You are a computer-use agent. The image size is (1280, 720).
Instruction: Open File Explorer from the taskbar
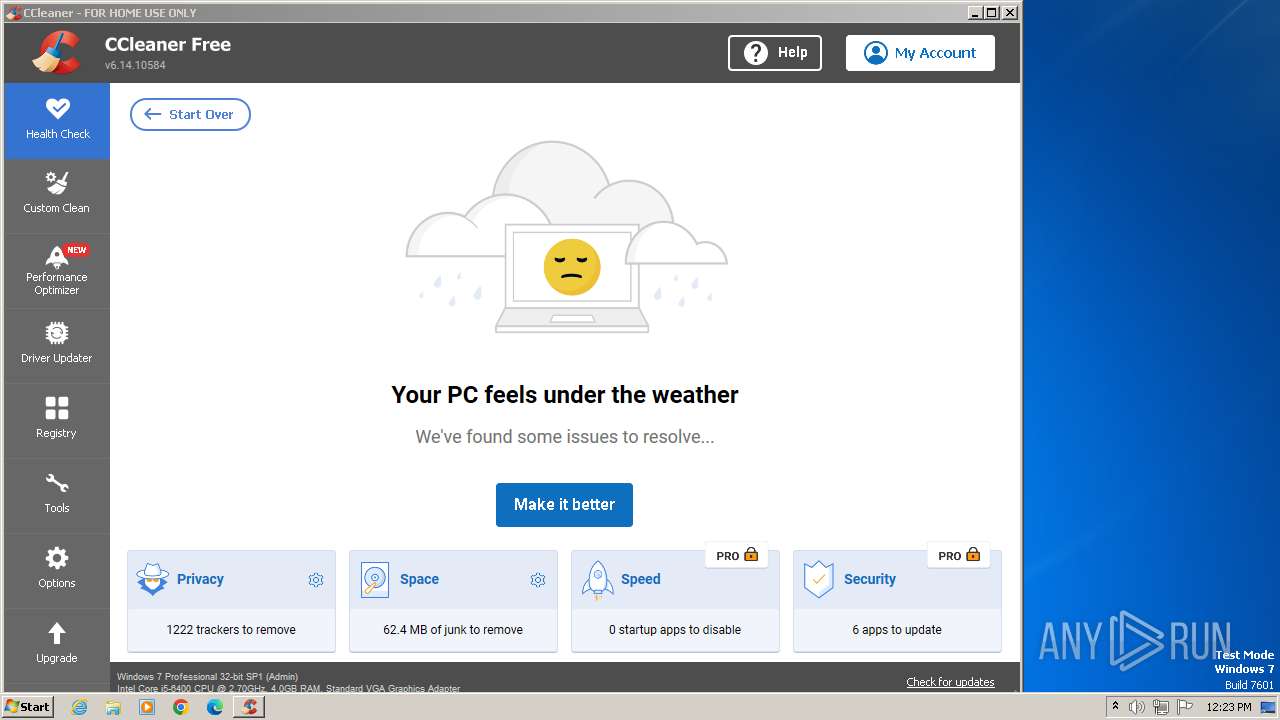[113, 707]
